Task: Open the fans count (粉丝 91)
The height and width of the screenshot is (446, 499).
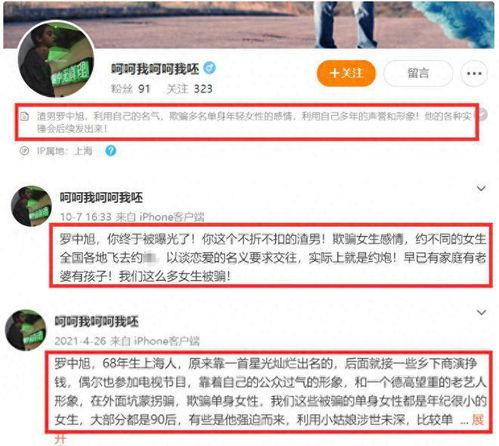Action: [x=131, y=89]
